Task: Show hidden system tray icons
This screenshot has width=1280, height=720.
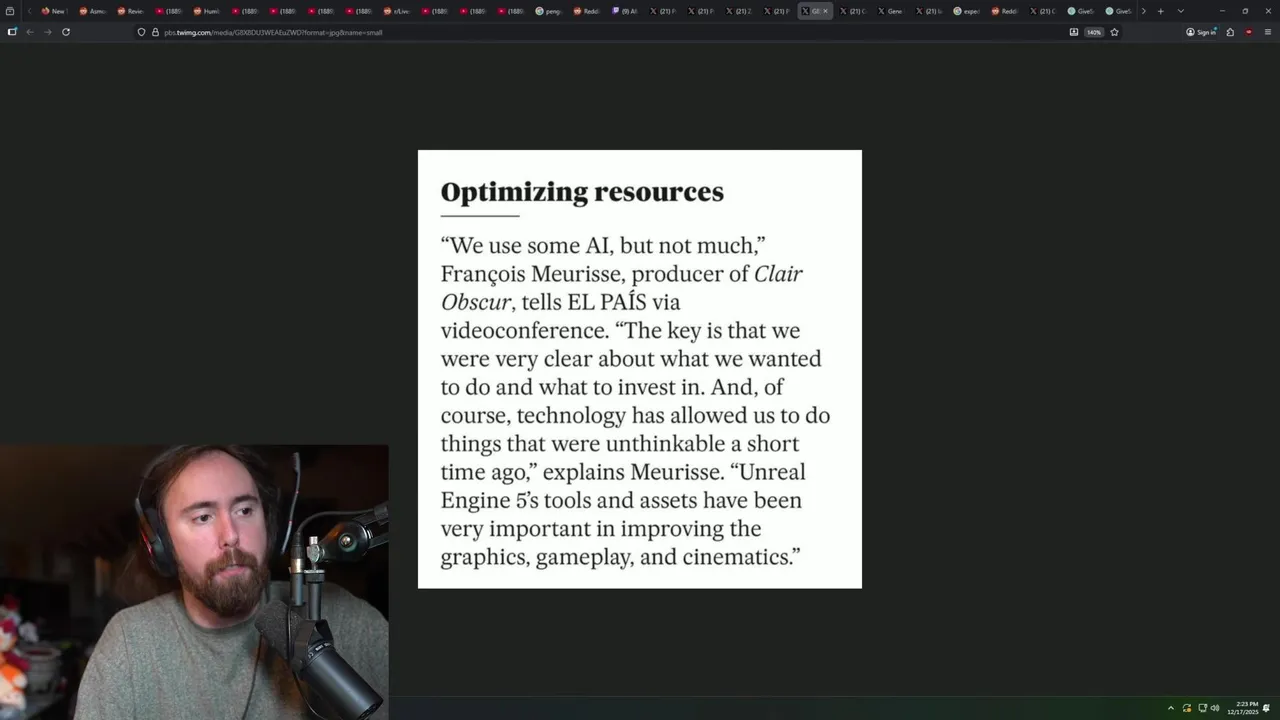Action: click(1171, 708)
